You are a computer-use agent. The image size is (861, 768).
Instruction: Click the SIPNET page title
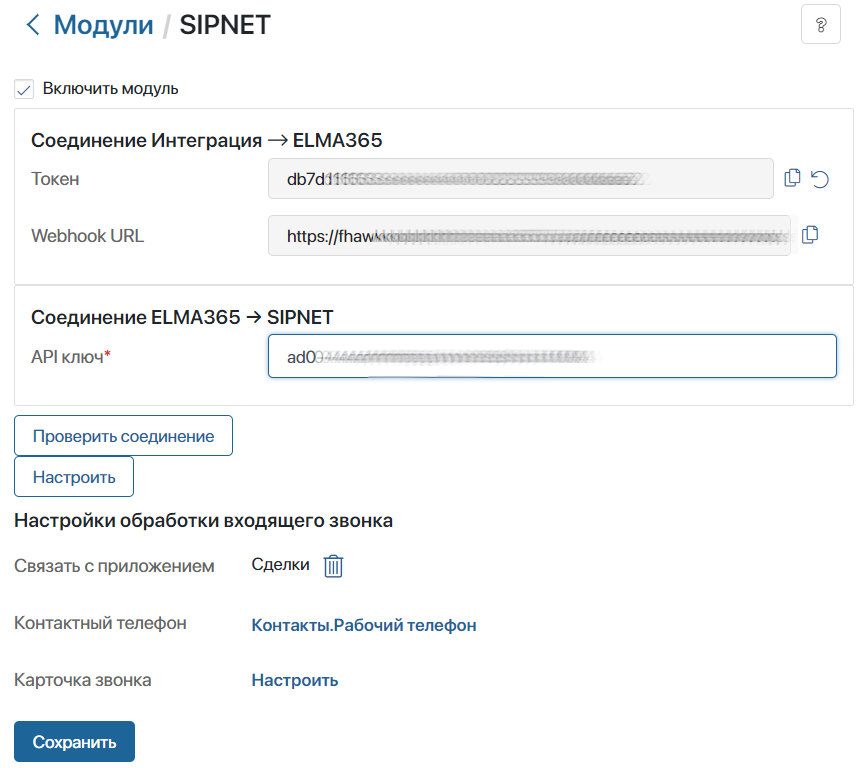(x=225, y=25)
